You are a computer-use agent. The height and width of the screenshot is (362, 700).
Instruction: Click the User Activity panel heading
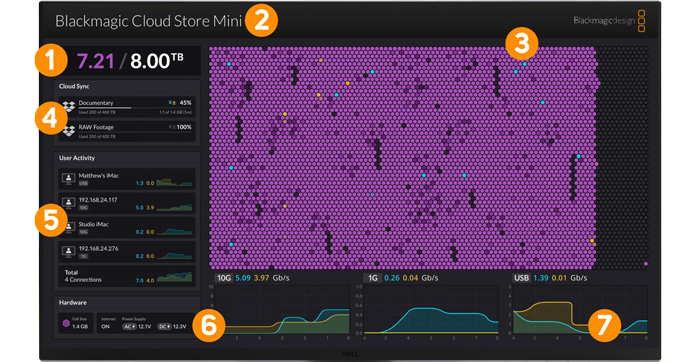(x=77, y=158)
